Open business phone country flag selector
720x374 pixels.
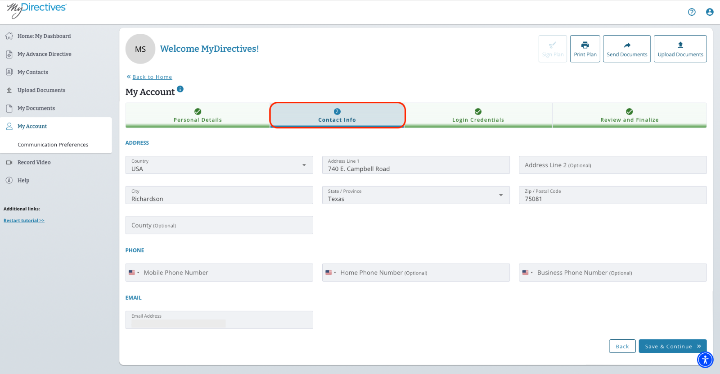(x=527, y=272)
